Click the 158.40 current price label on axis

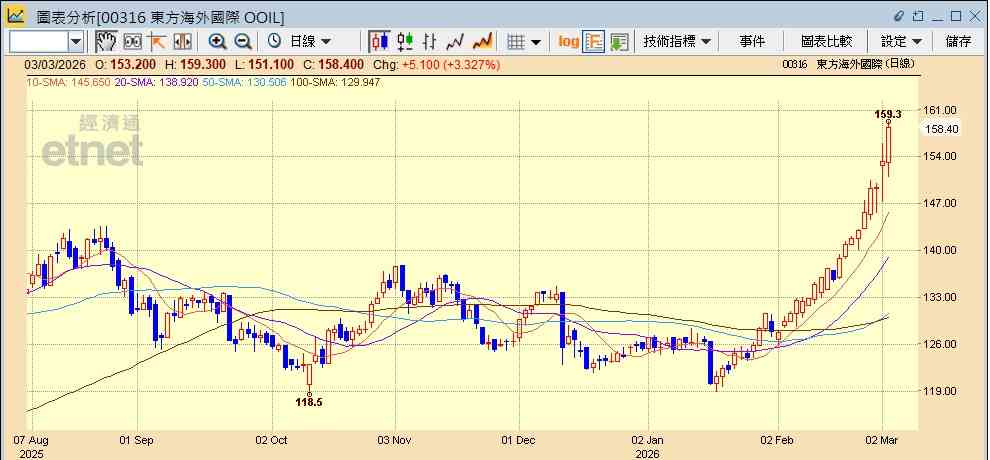click(941, 129)
